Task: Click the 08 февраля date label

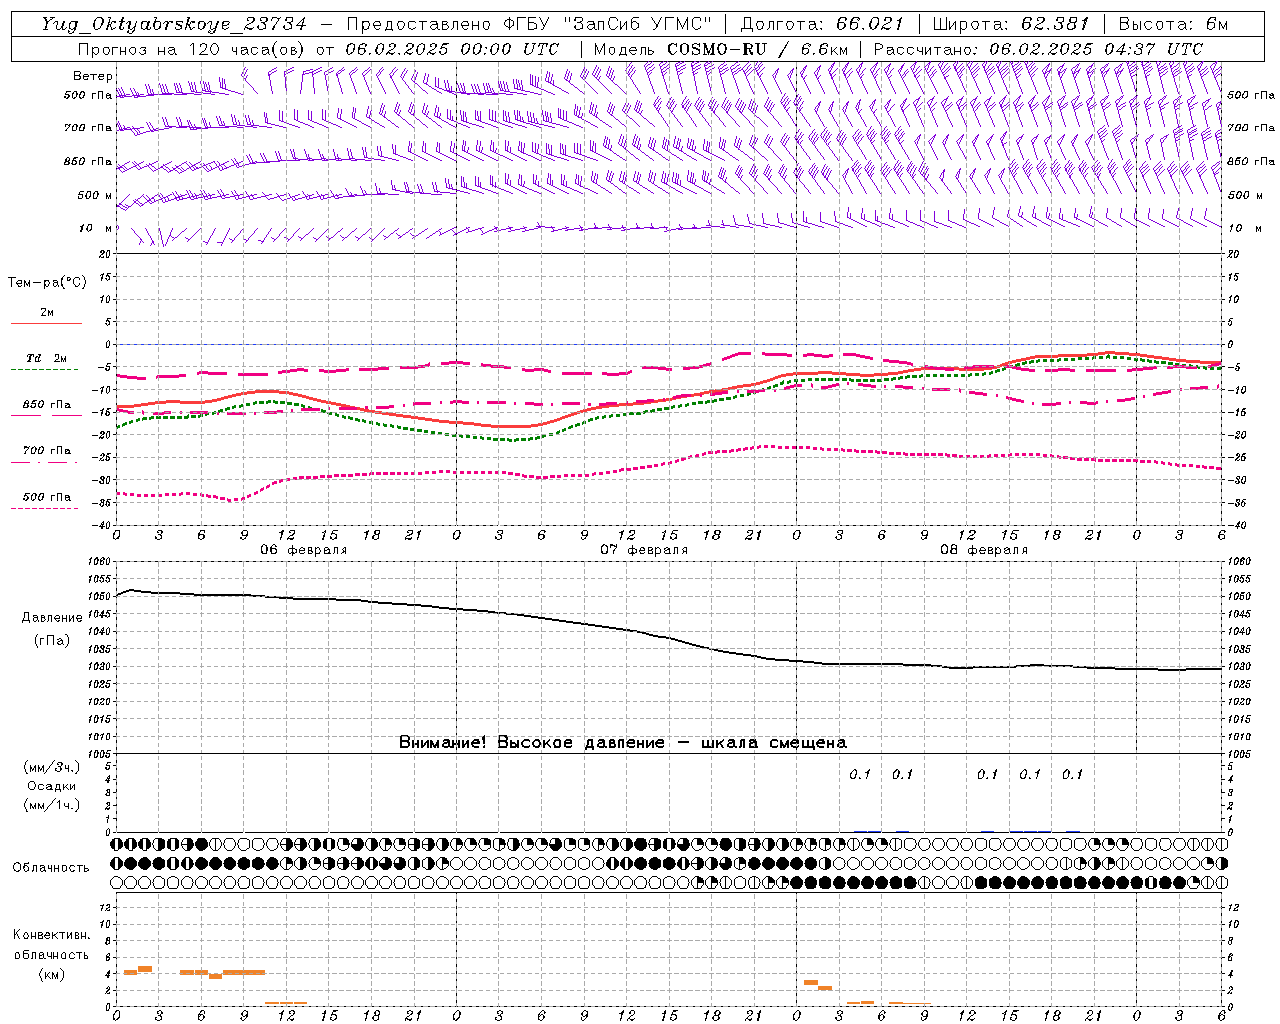Action: point(984,550)
